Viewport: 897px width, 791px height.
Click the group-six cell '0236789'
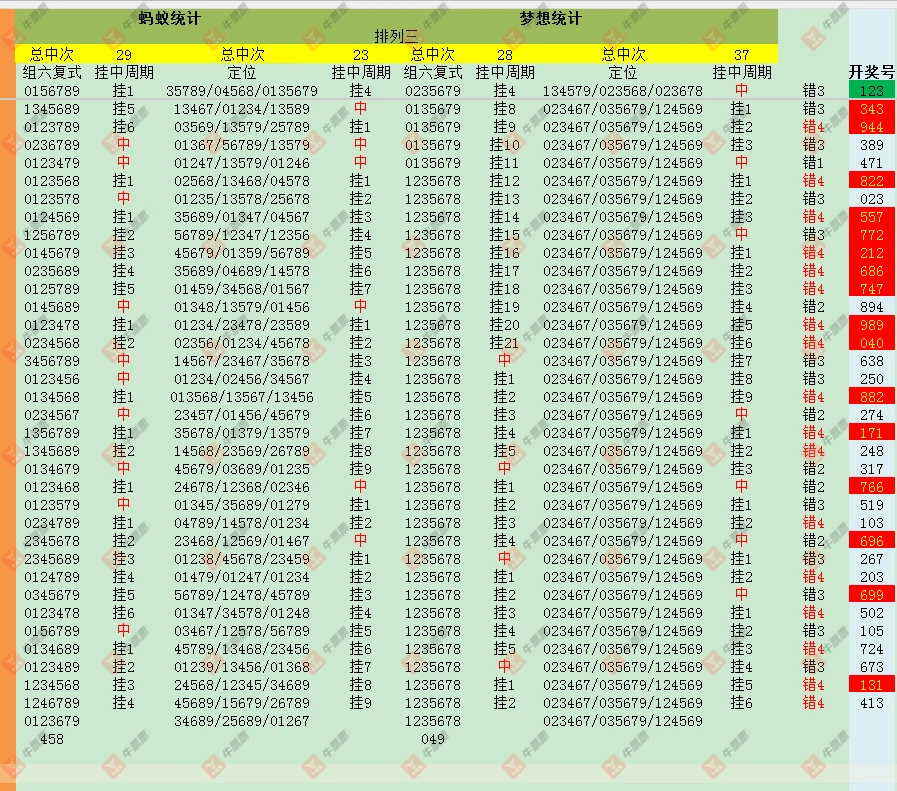click(51, 145)
